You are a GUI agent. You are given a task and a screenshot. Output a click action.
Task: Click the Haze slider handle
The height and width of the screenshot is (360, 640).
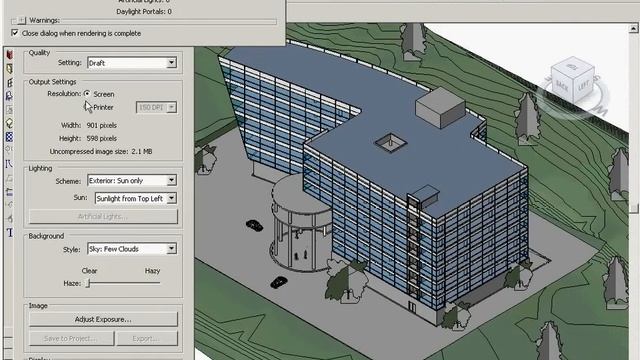click(88, 283)
